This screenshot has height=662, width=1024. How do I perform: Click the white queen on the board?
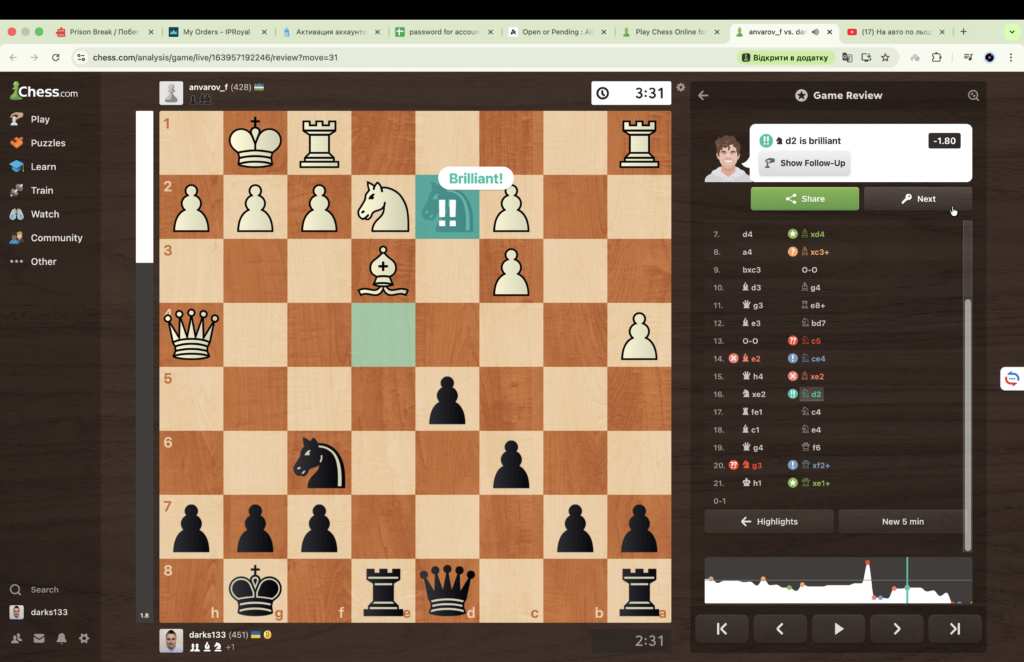pos(191,334)
